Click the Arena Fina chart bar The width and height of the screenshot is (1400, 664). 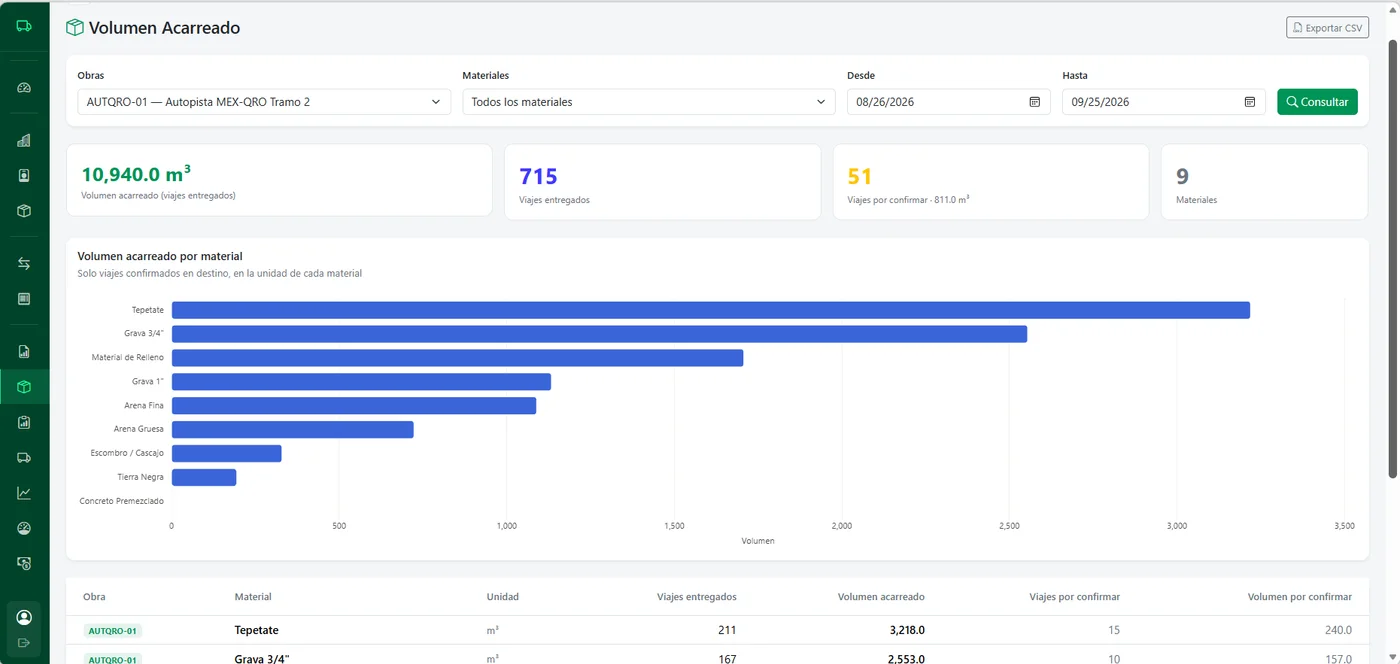354,406
